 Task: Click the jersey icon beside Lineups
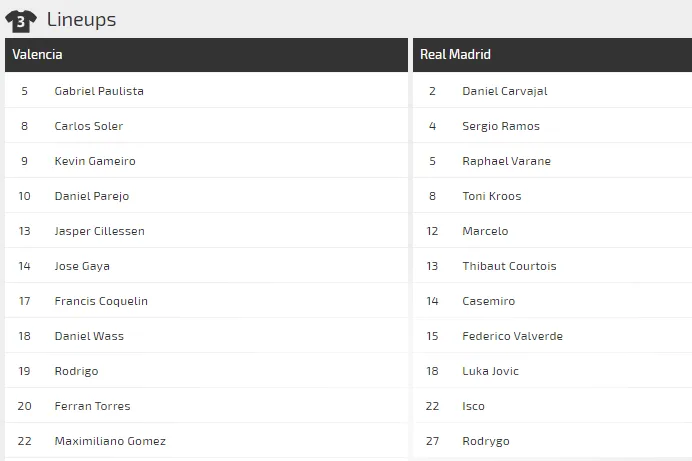pyautogui.click(x=21, y=19)
